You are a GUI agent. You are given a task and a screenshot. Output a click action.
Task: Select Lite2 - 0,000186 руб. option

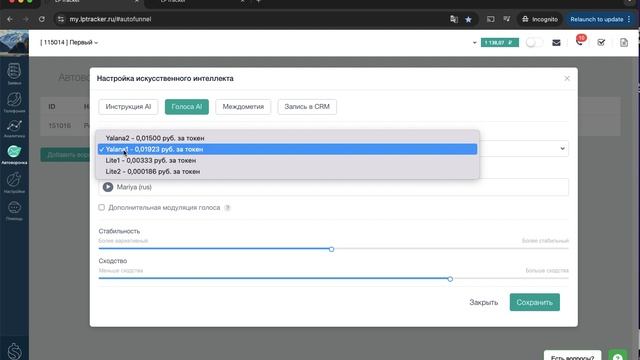[287, 171]
